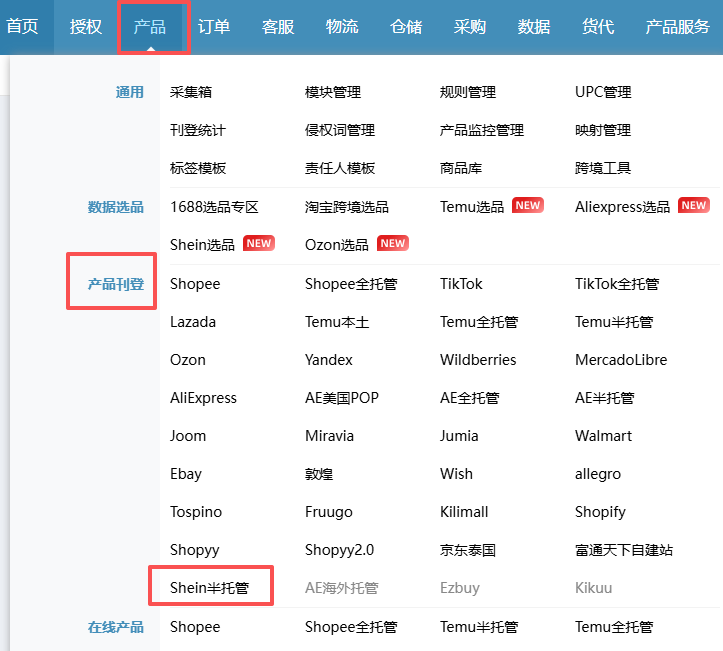Select Shopify from the platform list

[600, 512]
